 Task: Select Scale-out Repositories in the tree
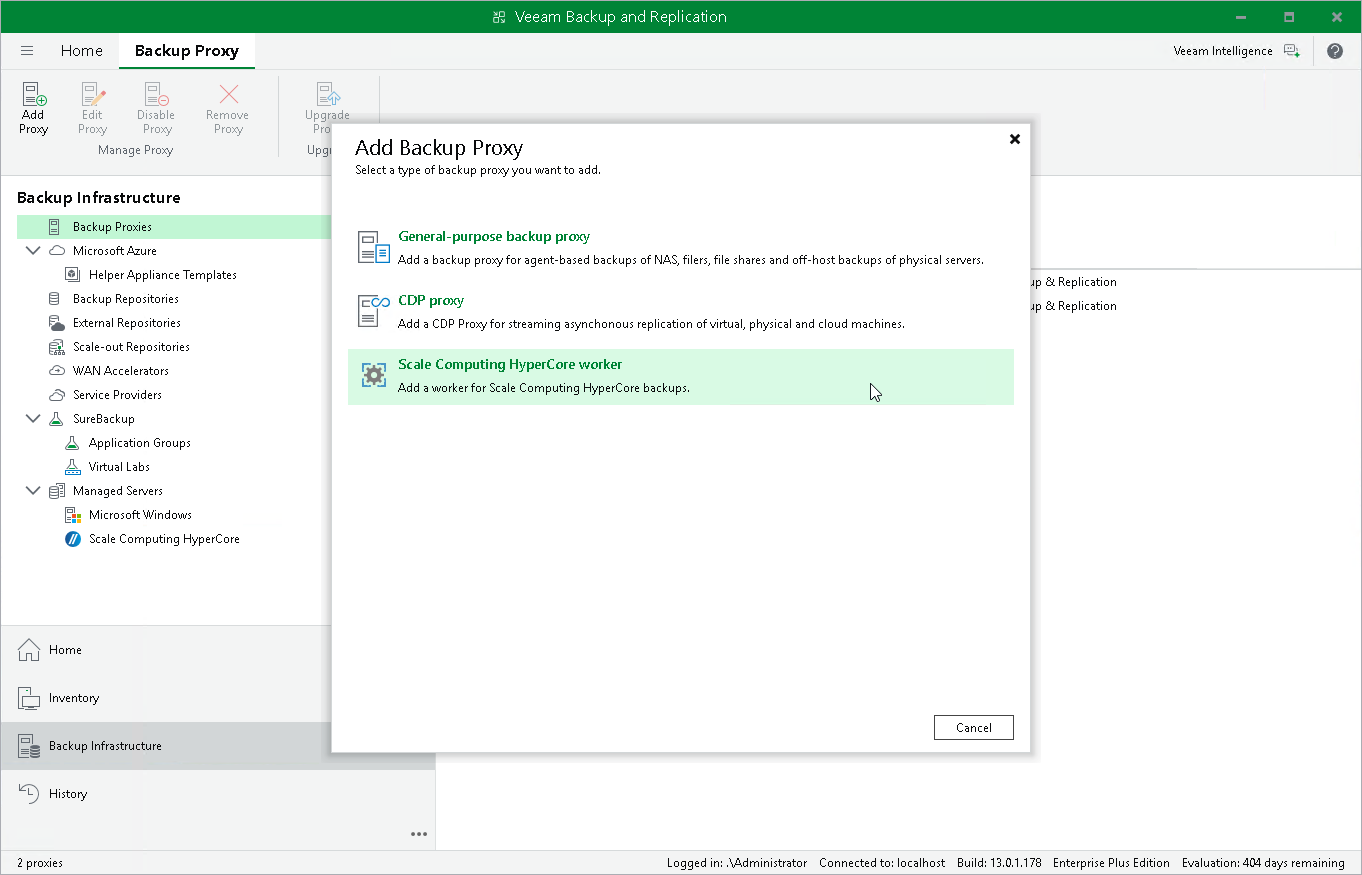click(131, 347)
